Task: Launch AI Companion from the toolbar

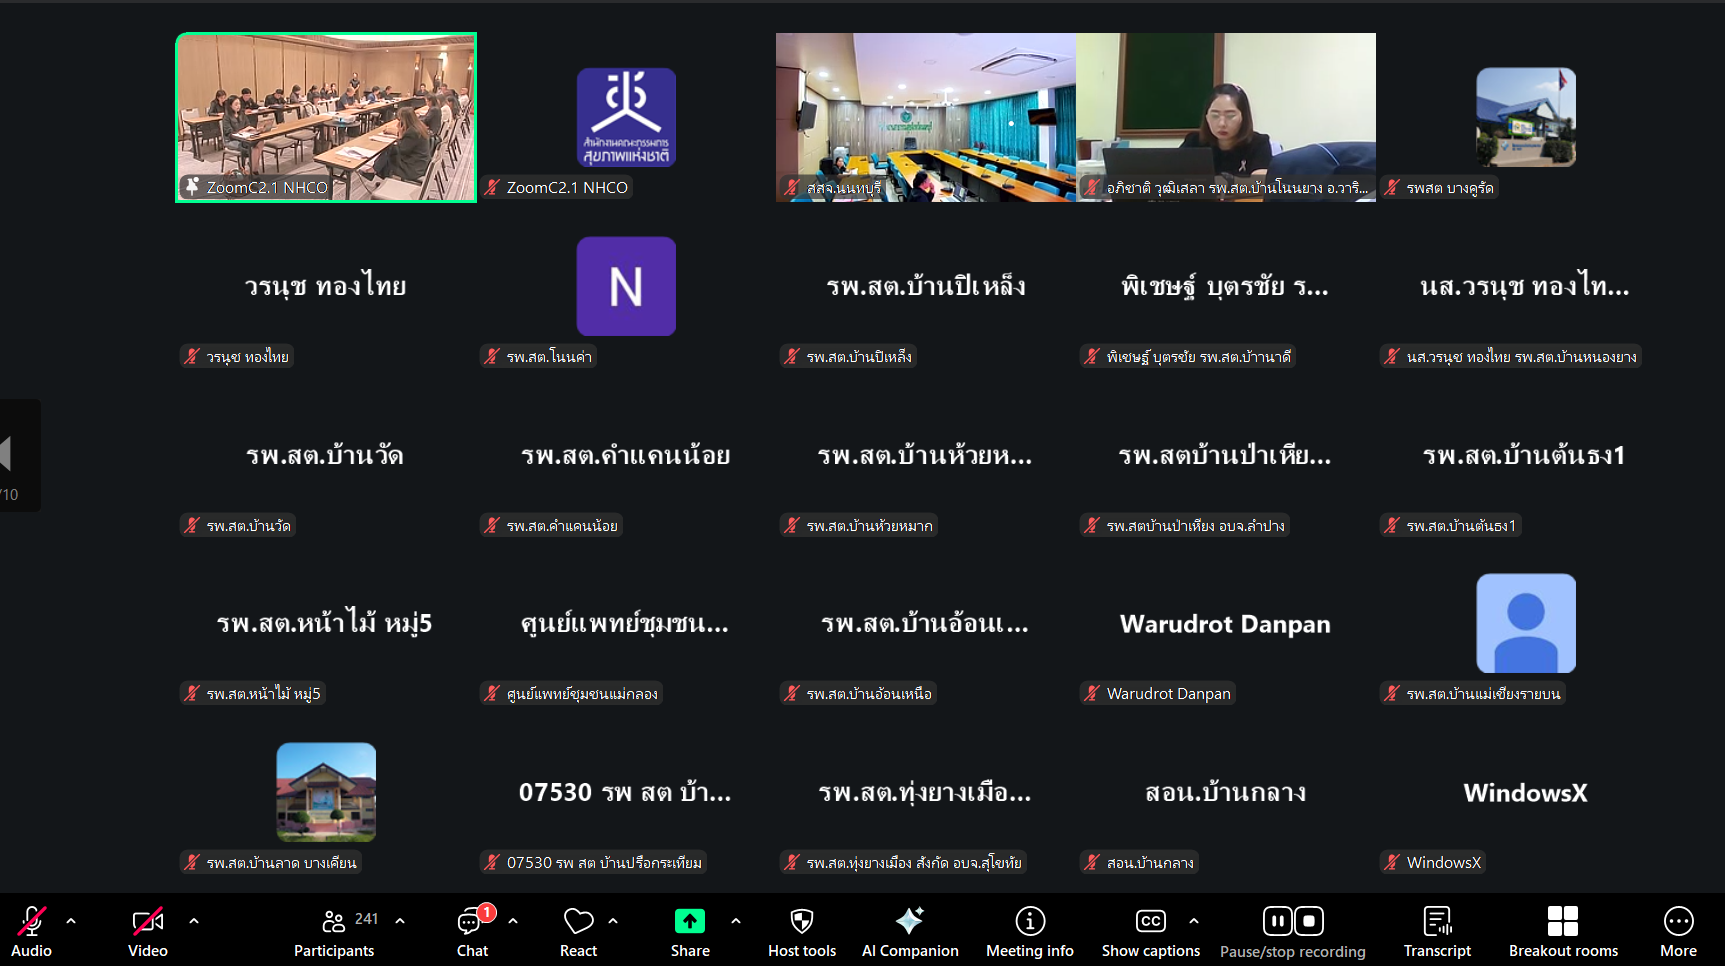Action: [909, 921]
